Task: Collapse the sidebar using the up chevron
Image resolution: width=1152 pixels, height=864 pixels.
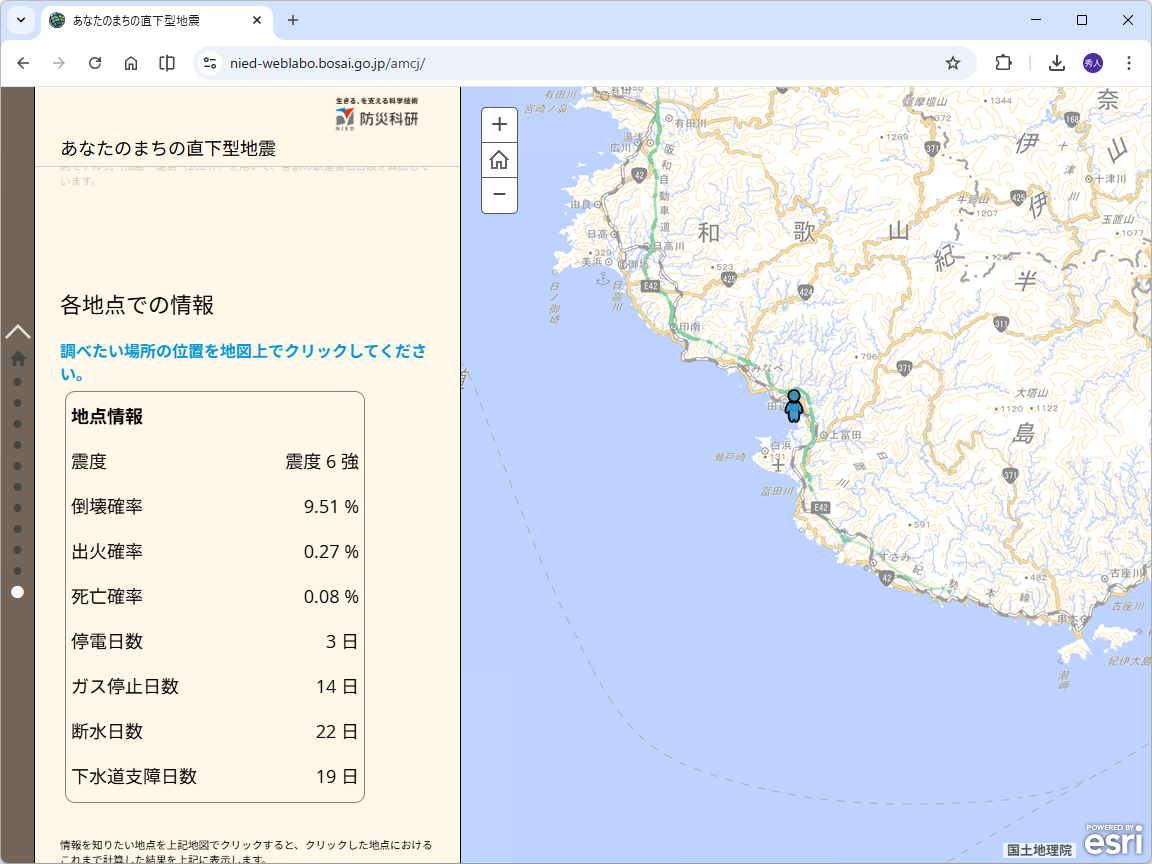Action: tap(17, 329)
